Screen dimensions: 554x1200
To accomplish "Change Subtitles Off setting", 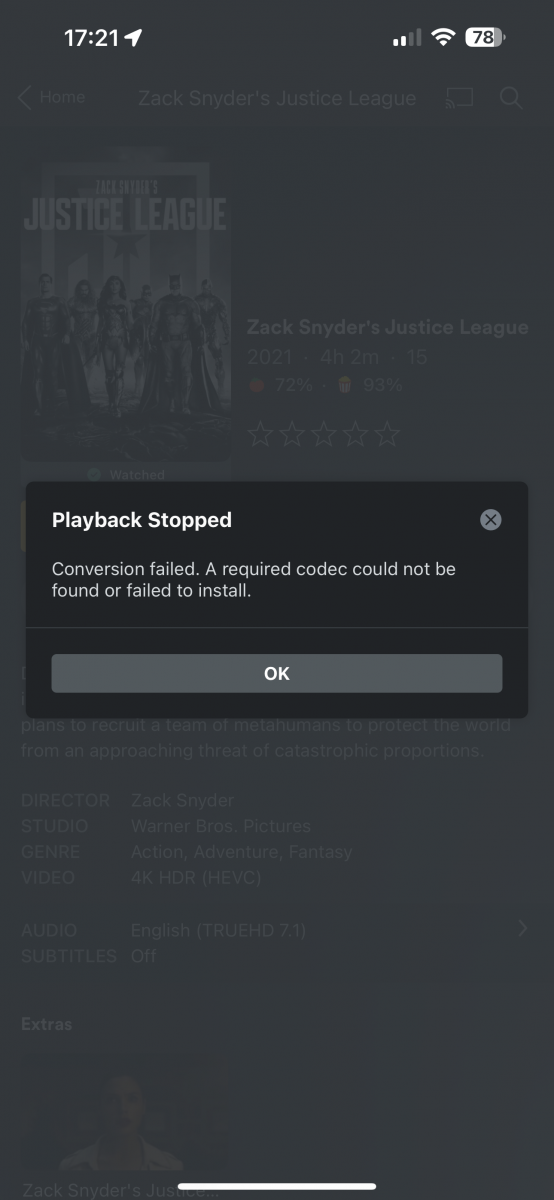I will (144, 956).
